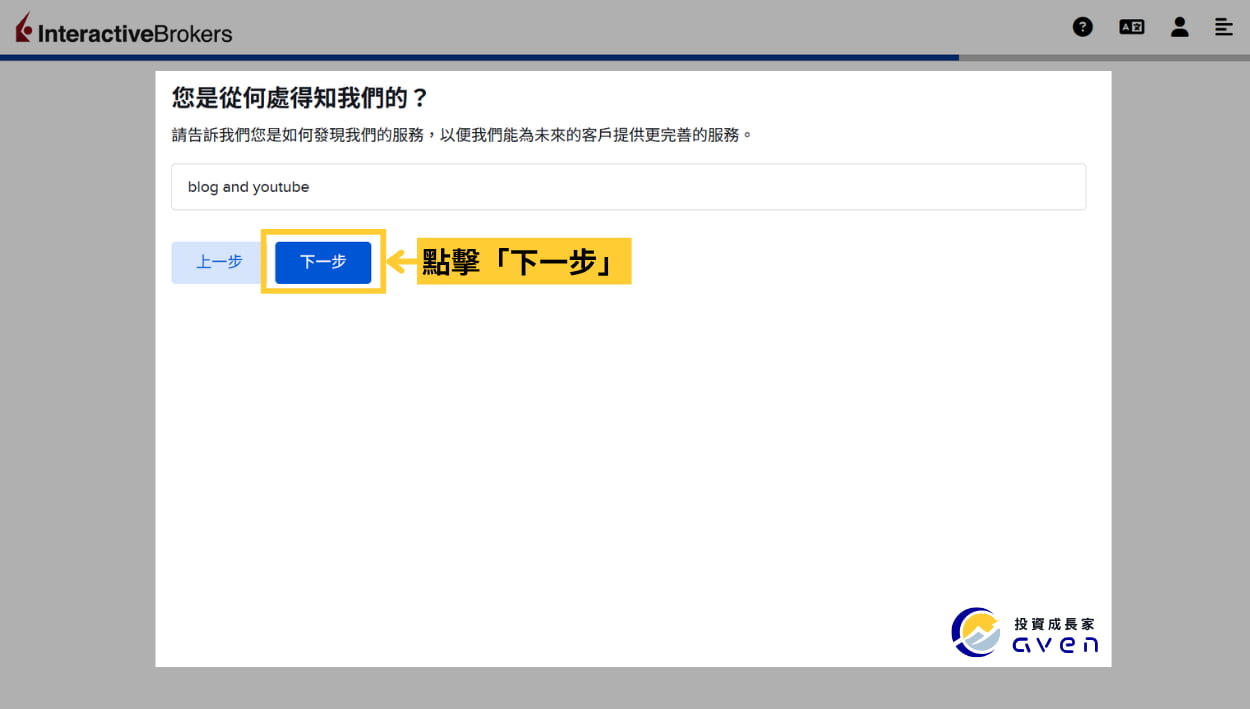Click the 下一步 next button
Image resolution: width=1250 pixels, height=709 pixels.
(323, 262)
